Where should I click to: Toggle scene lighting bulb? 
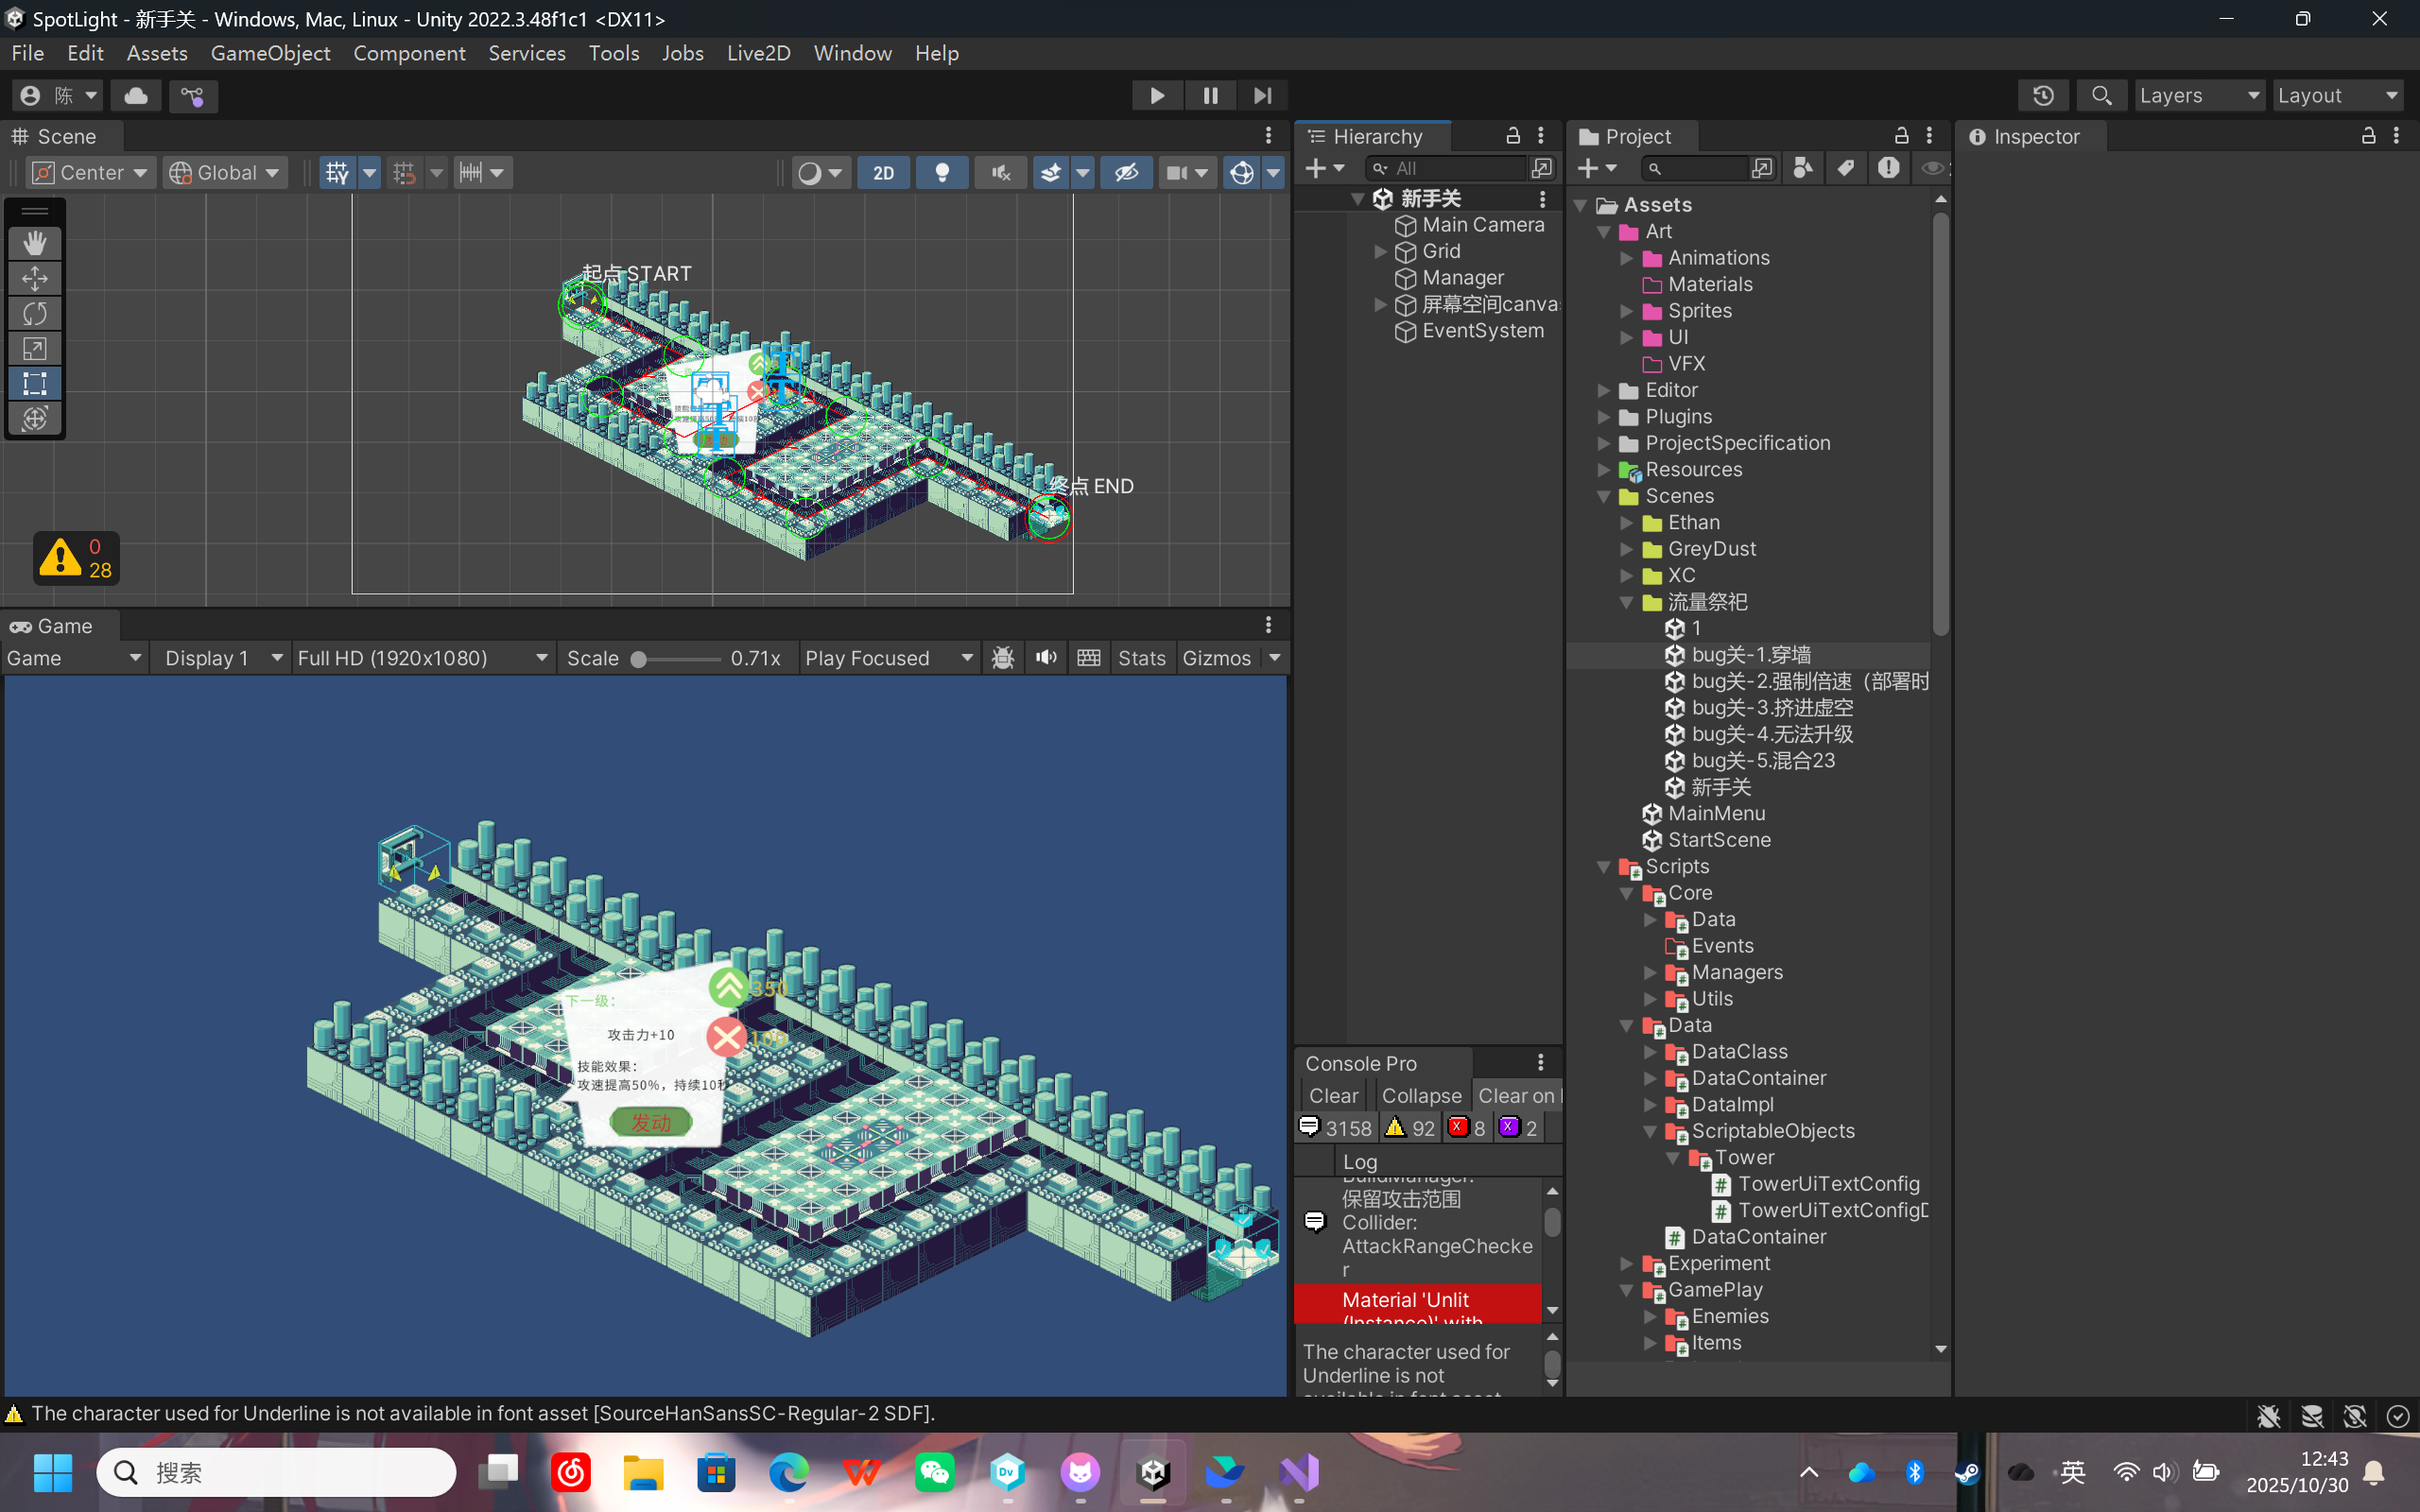[941, 173]
